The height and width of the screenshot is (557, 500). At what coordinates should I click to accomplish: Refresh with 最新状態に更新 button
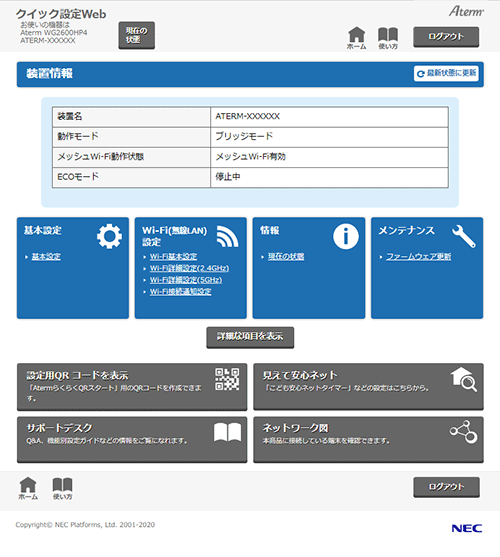[x=446, y=74]
